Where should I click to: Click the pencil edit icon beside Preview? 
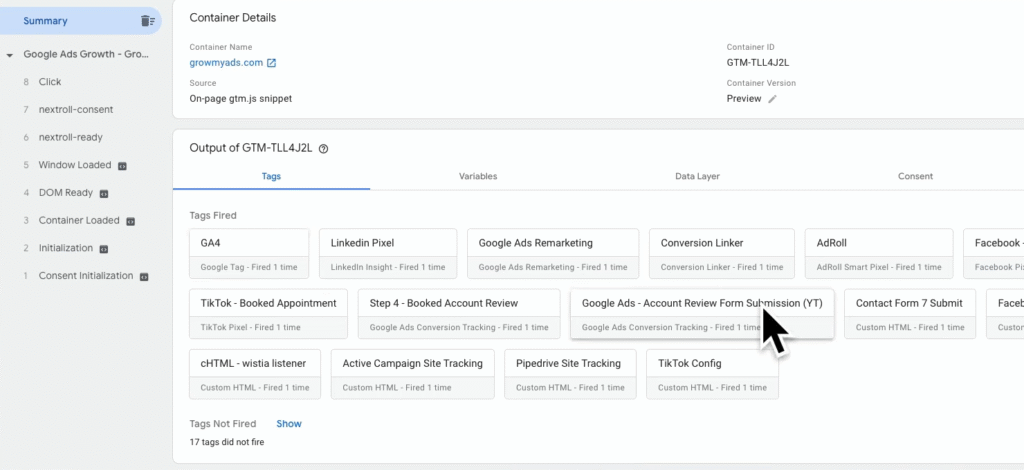pyautogui.click(x=772, y=99)
